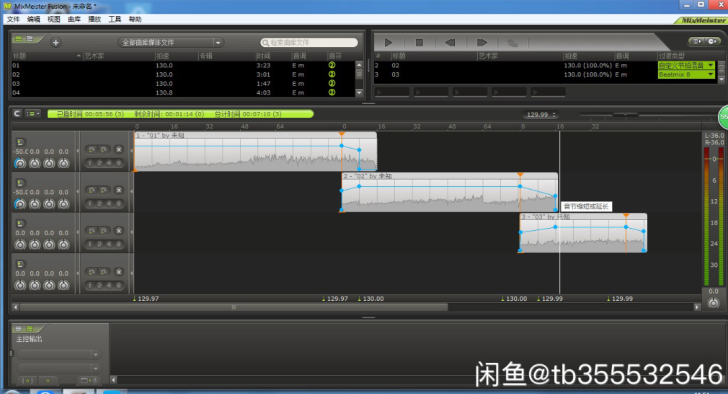
Task: Select the 2 snap button on track two
Action: pyautogui.click(x=100, y=204)
